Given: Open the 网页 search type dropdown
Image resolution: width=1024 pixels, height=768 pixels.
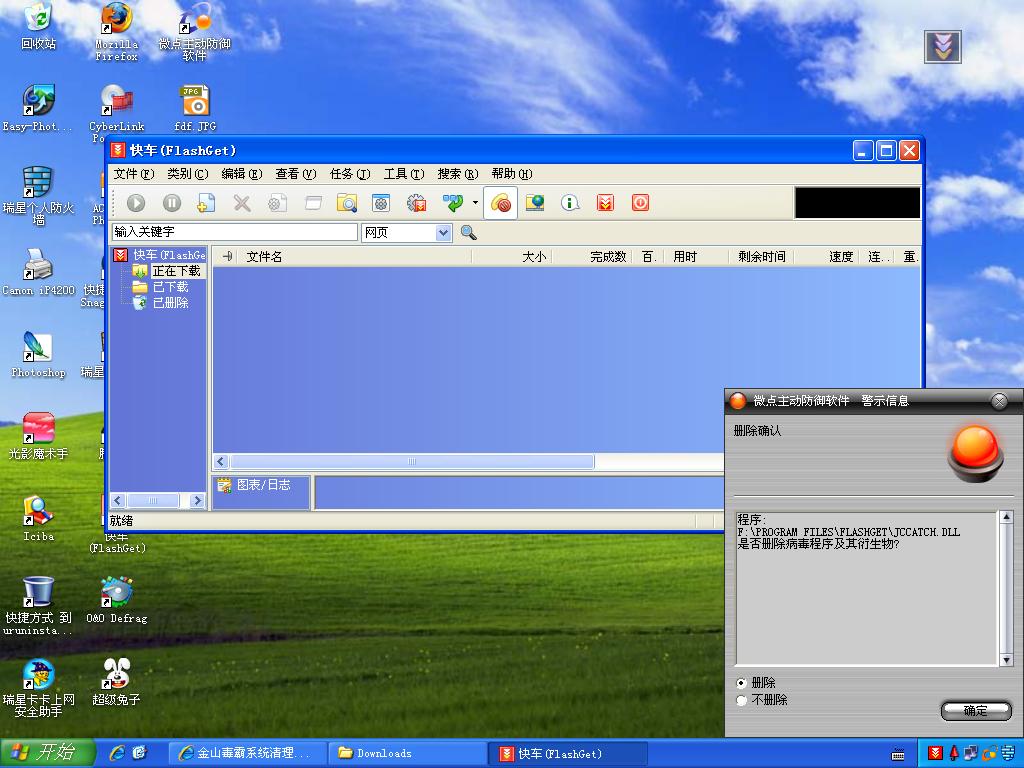Looking at the screenshot, I should pos(443,232).
